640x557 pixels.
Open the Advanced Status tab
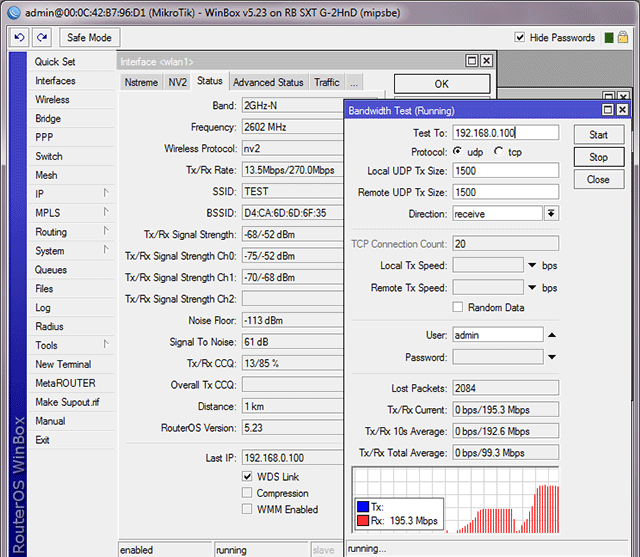click(x=268, y=82)
